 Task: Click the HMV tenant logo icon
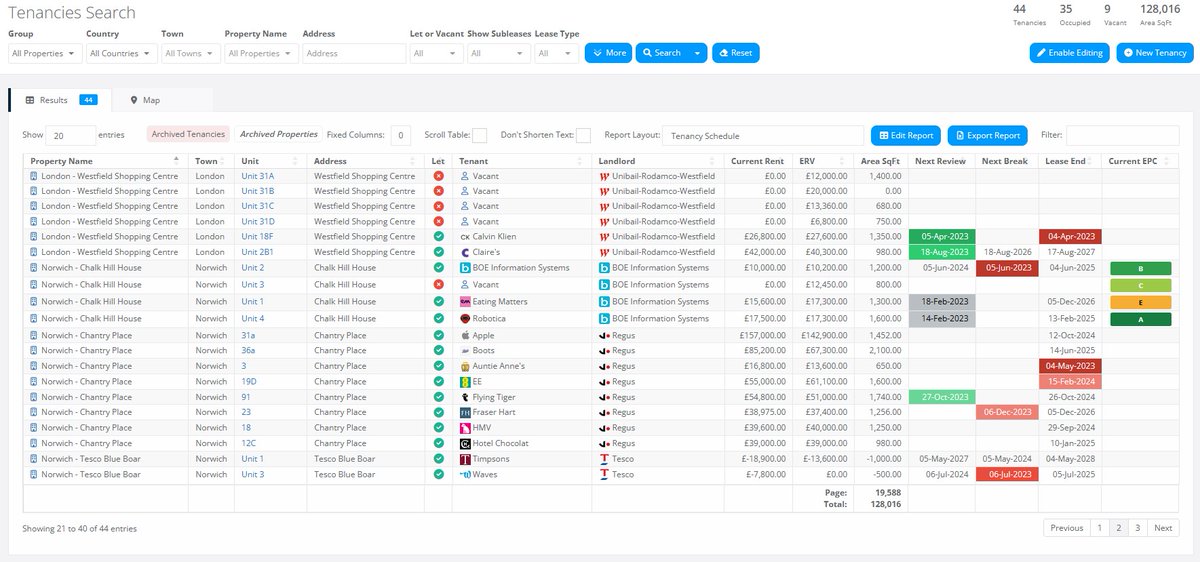pos(464,428)
